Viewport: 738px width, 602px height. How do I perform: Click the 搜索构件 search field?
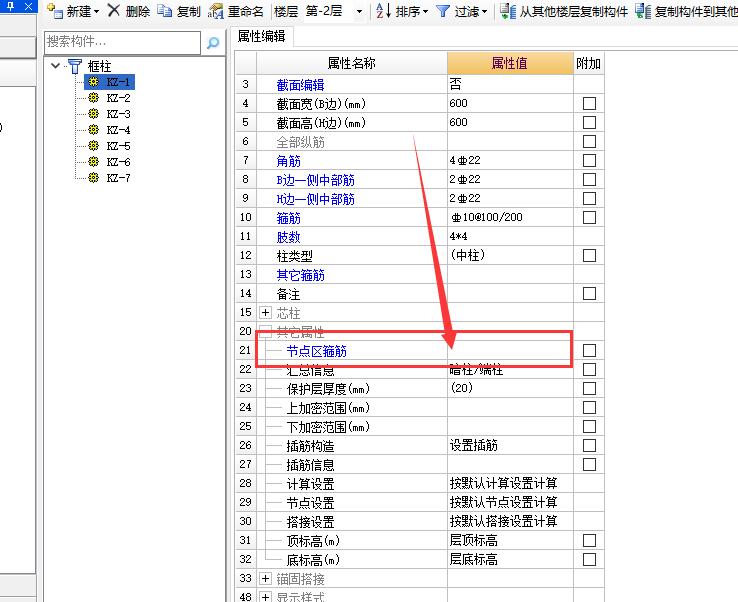[x=122, y=43]
